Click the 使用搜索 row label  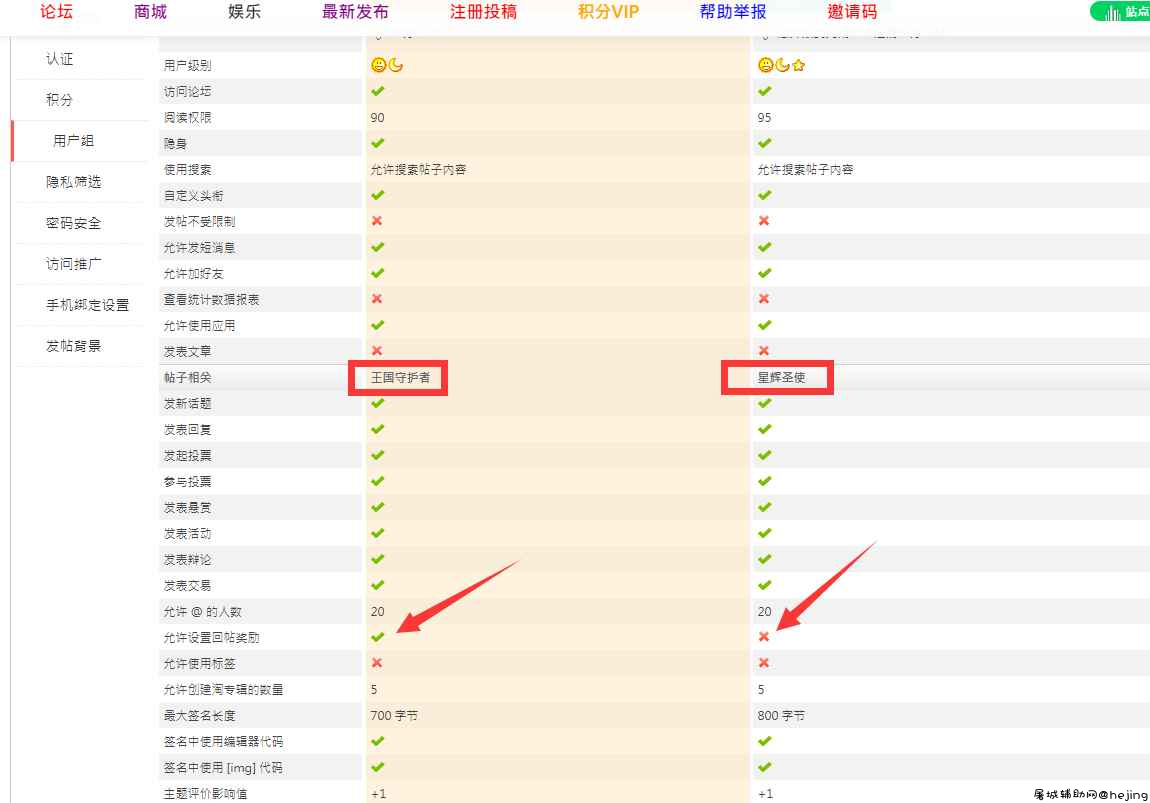188,169
